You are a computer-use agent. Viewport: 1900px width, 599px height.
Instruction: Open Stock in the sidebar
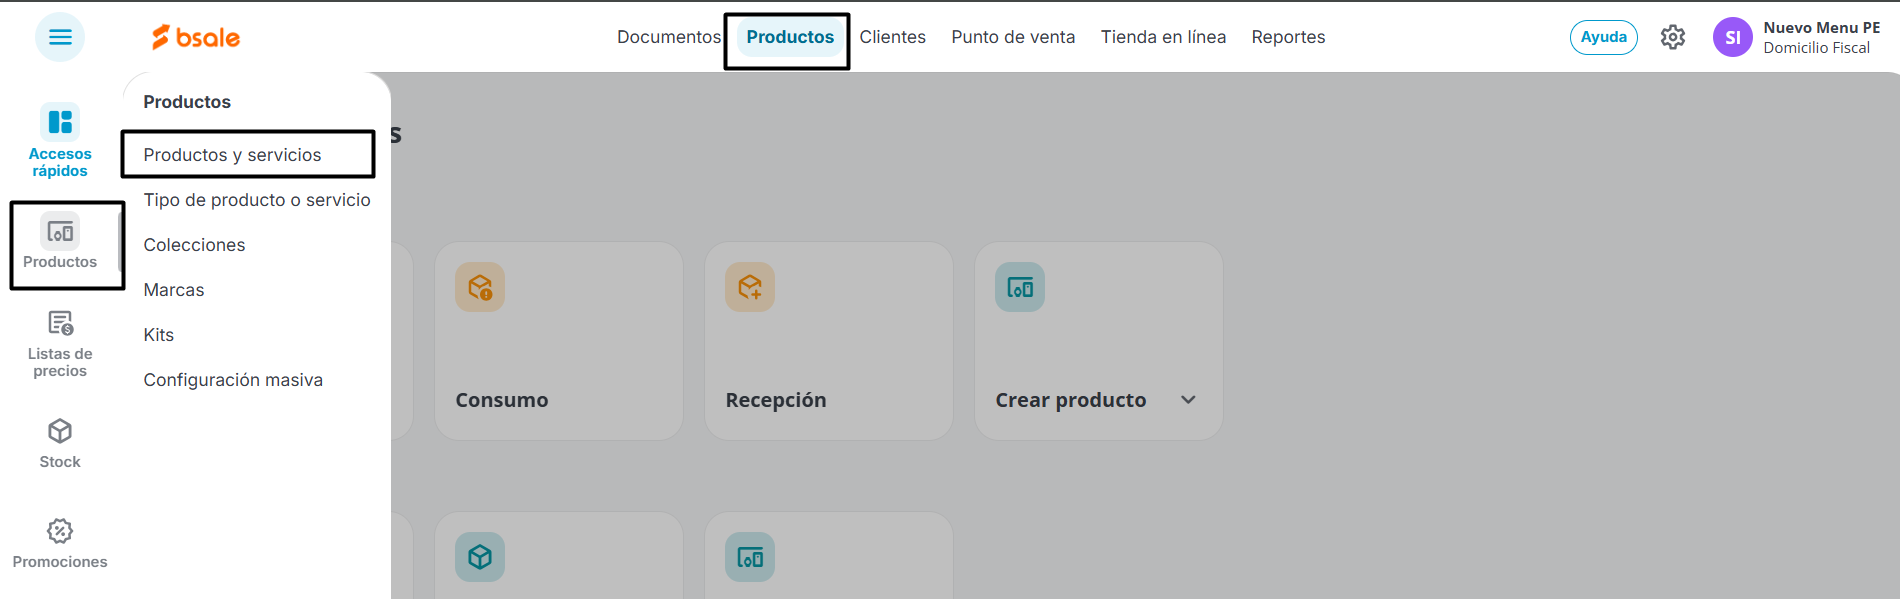(x=60, y=444)
